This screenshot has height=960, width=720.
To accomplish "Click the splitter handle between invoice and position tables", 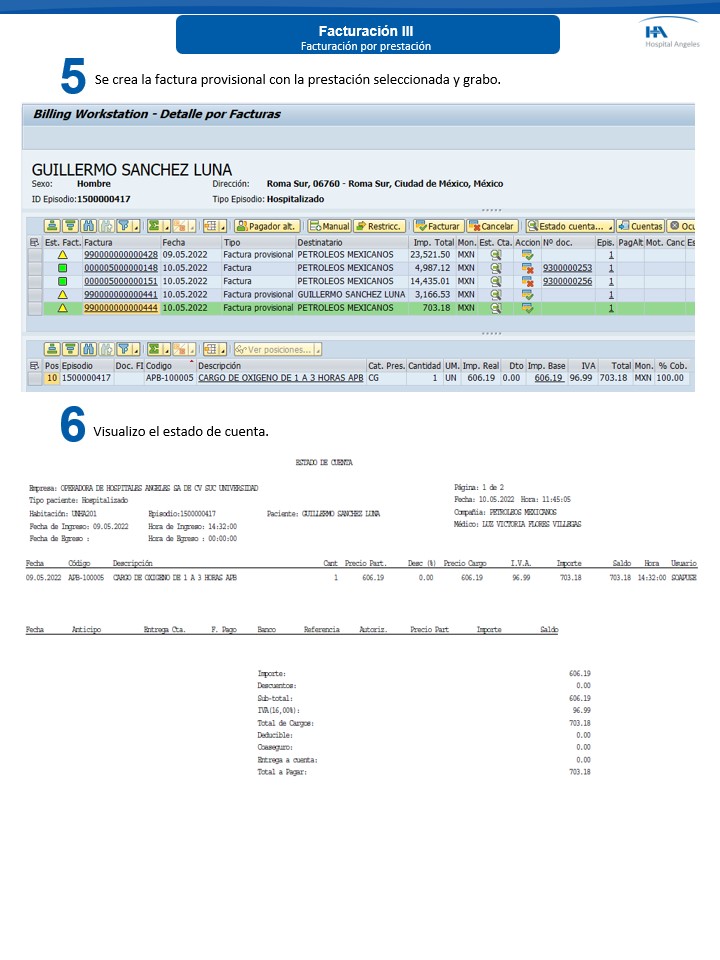I will [490, 333].
